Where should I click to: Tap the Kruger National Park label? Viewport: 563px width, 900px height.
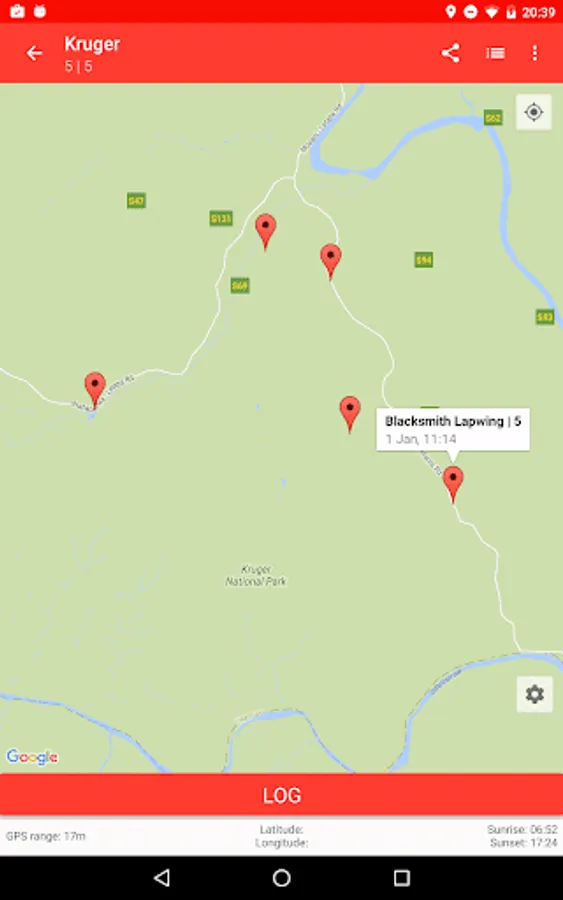(256, 575)
